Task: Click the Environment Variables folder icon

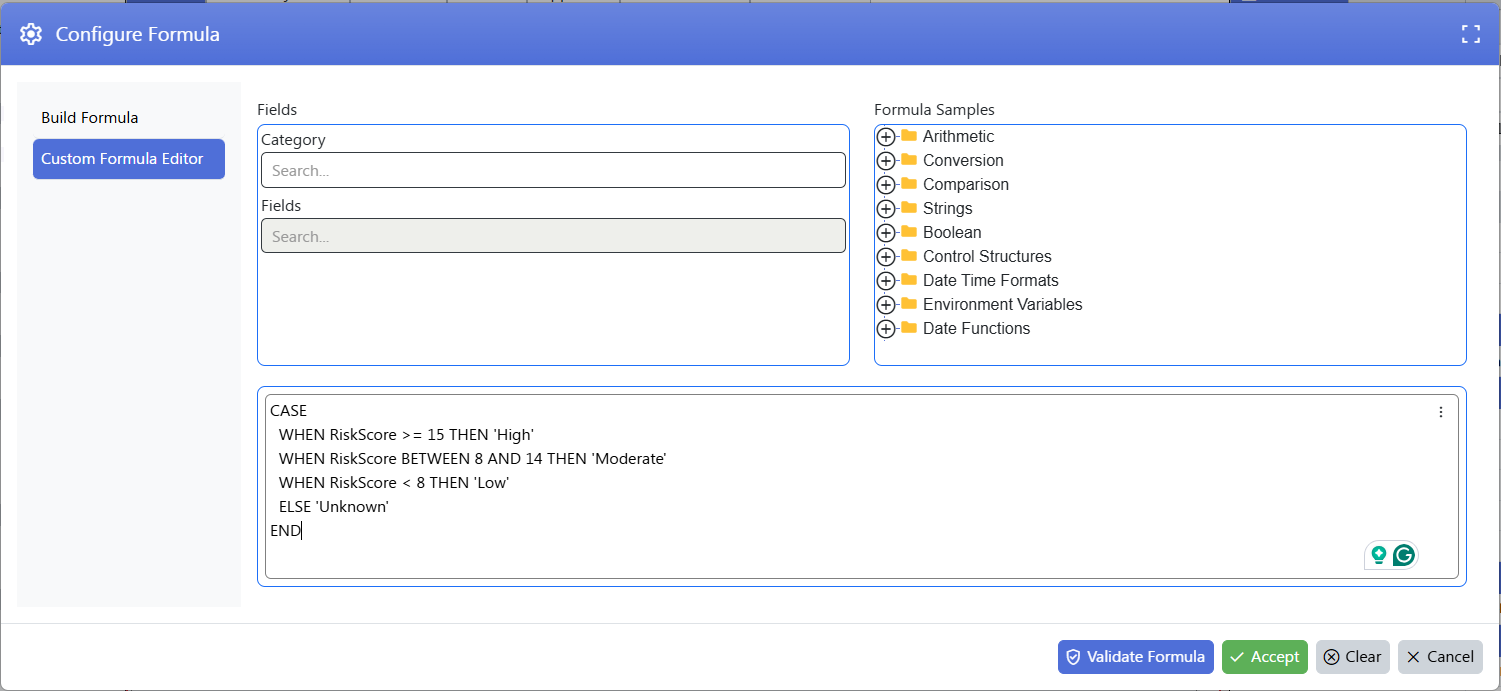Action: click(908, 303)
